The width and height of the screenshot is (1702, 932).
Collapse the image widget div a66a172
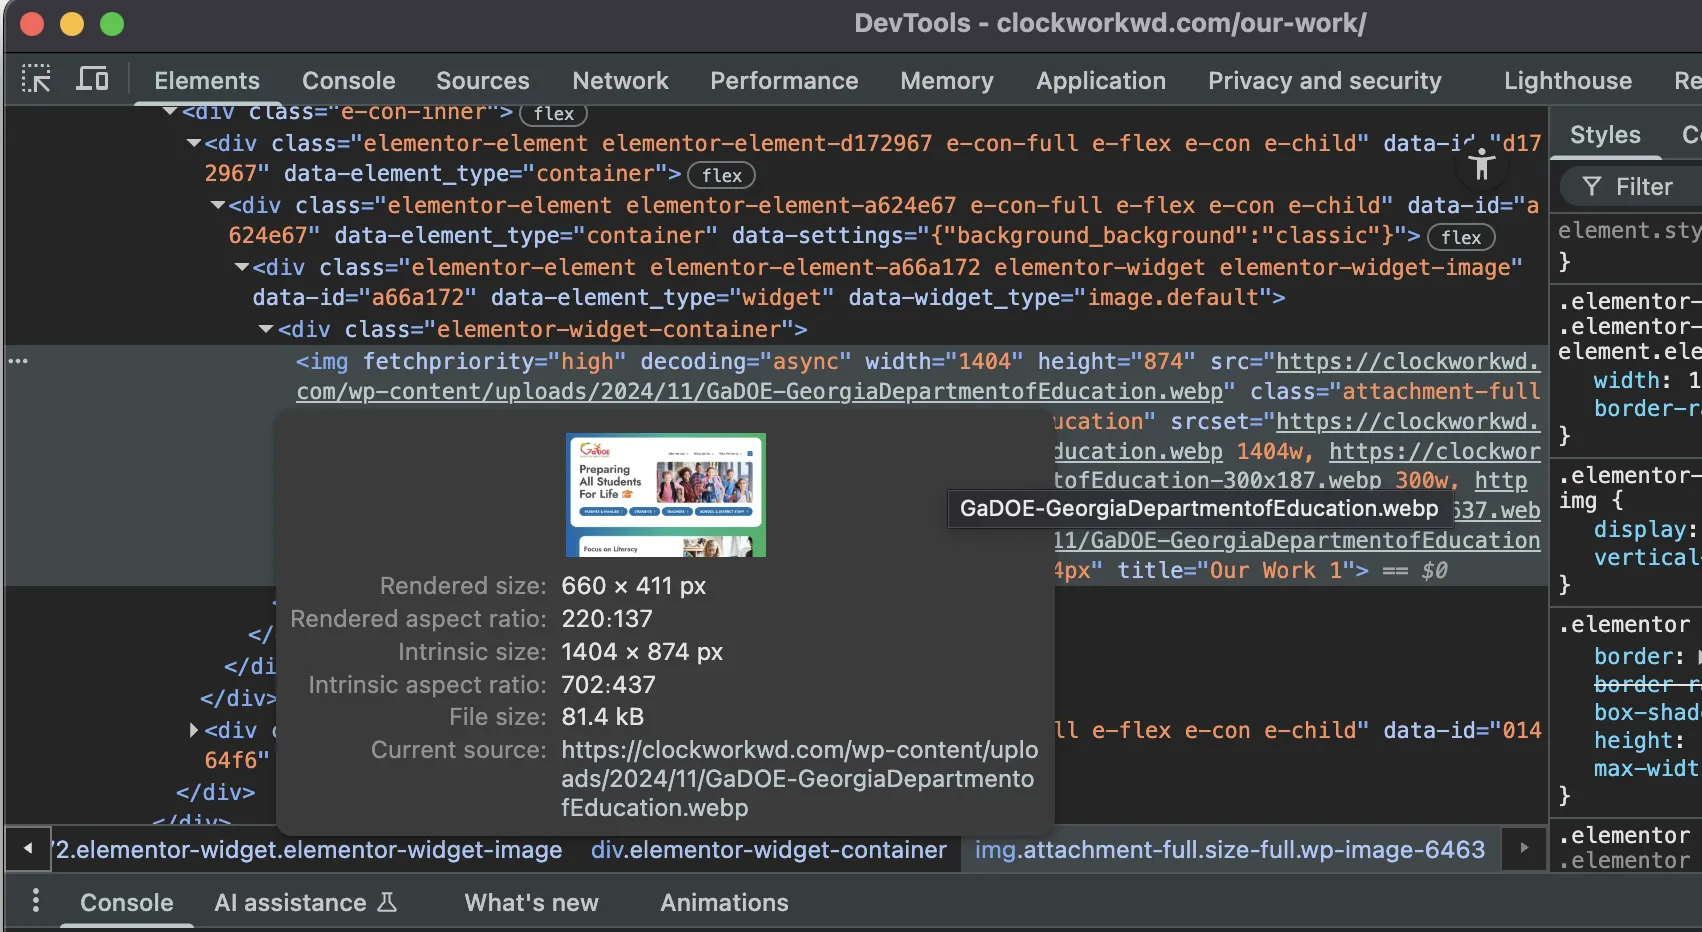(241, 267)
